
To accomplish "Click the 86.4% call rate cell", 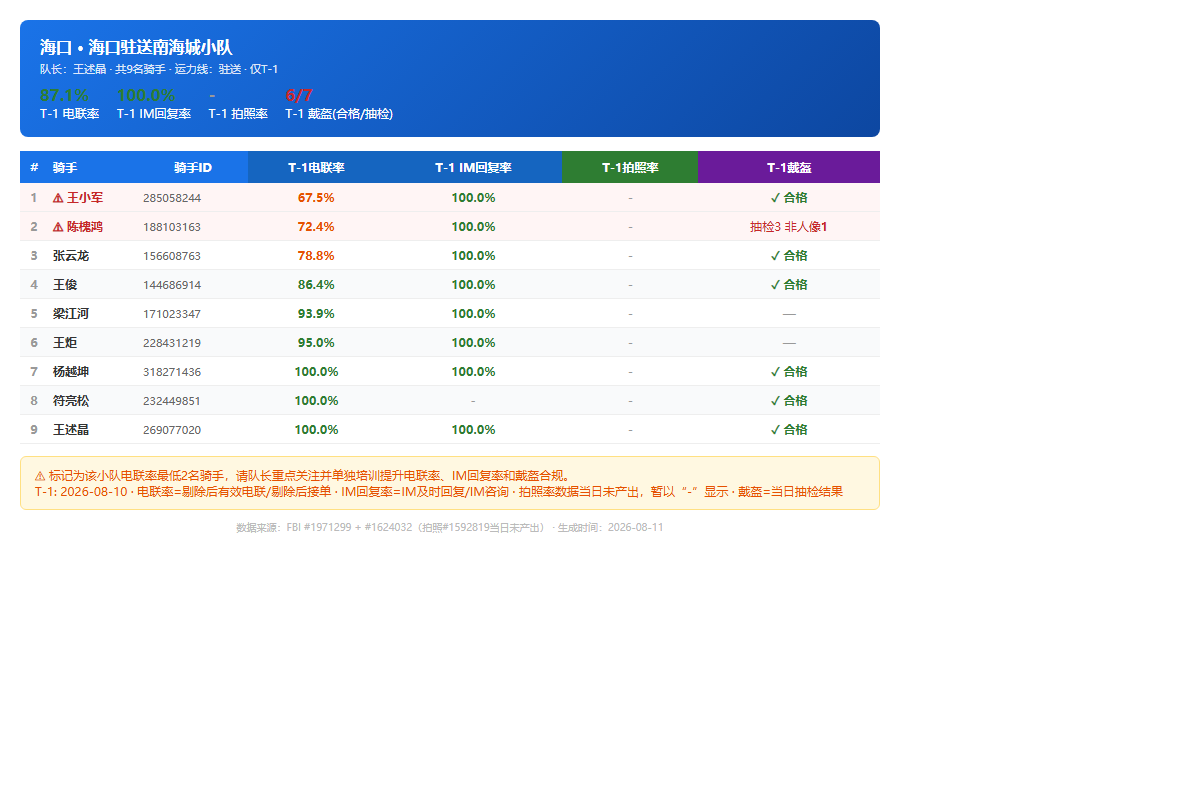I will click(316, 285).
